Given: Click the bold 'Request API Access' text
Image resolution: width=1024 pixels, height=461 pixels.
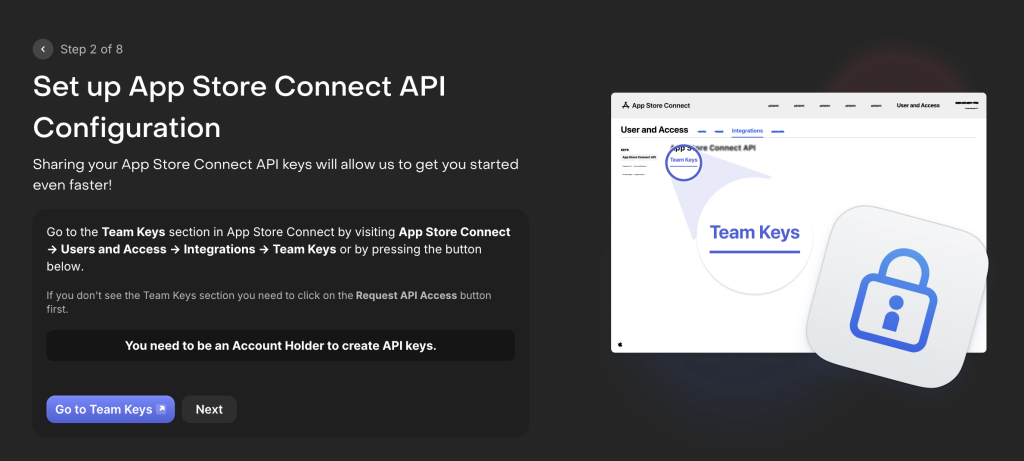Looking at the screenshot, I should coord(406,295).
